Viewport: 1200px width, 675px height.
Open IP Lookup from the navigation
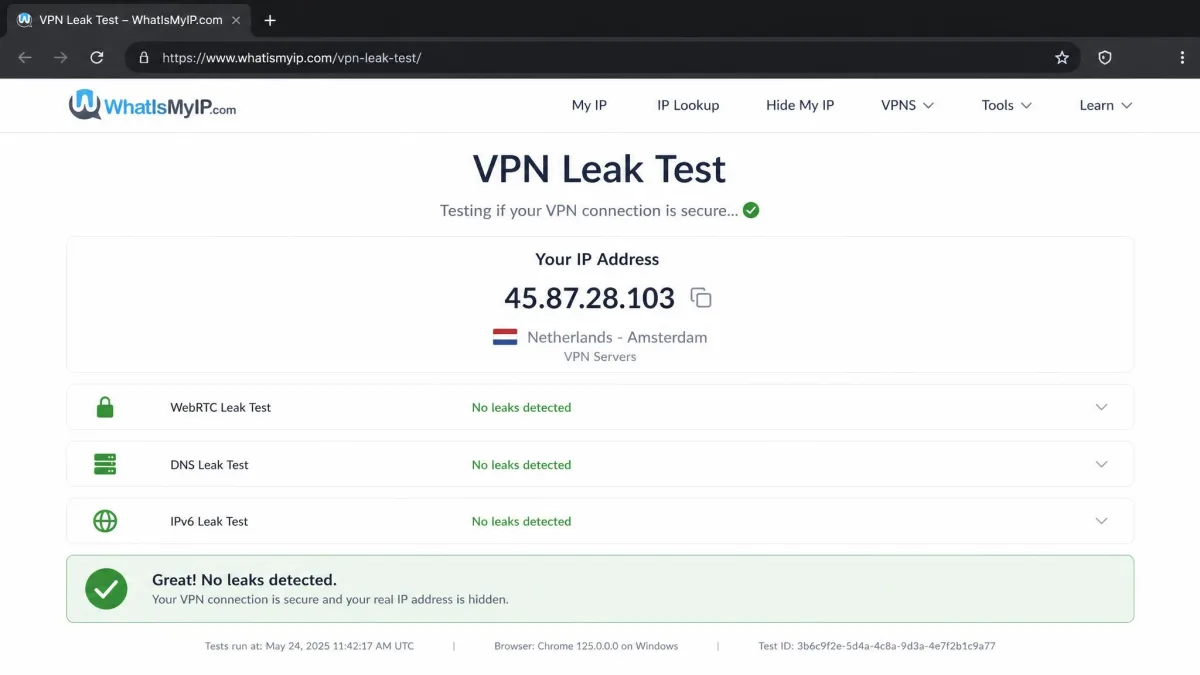pos(688,105)
